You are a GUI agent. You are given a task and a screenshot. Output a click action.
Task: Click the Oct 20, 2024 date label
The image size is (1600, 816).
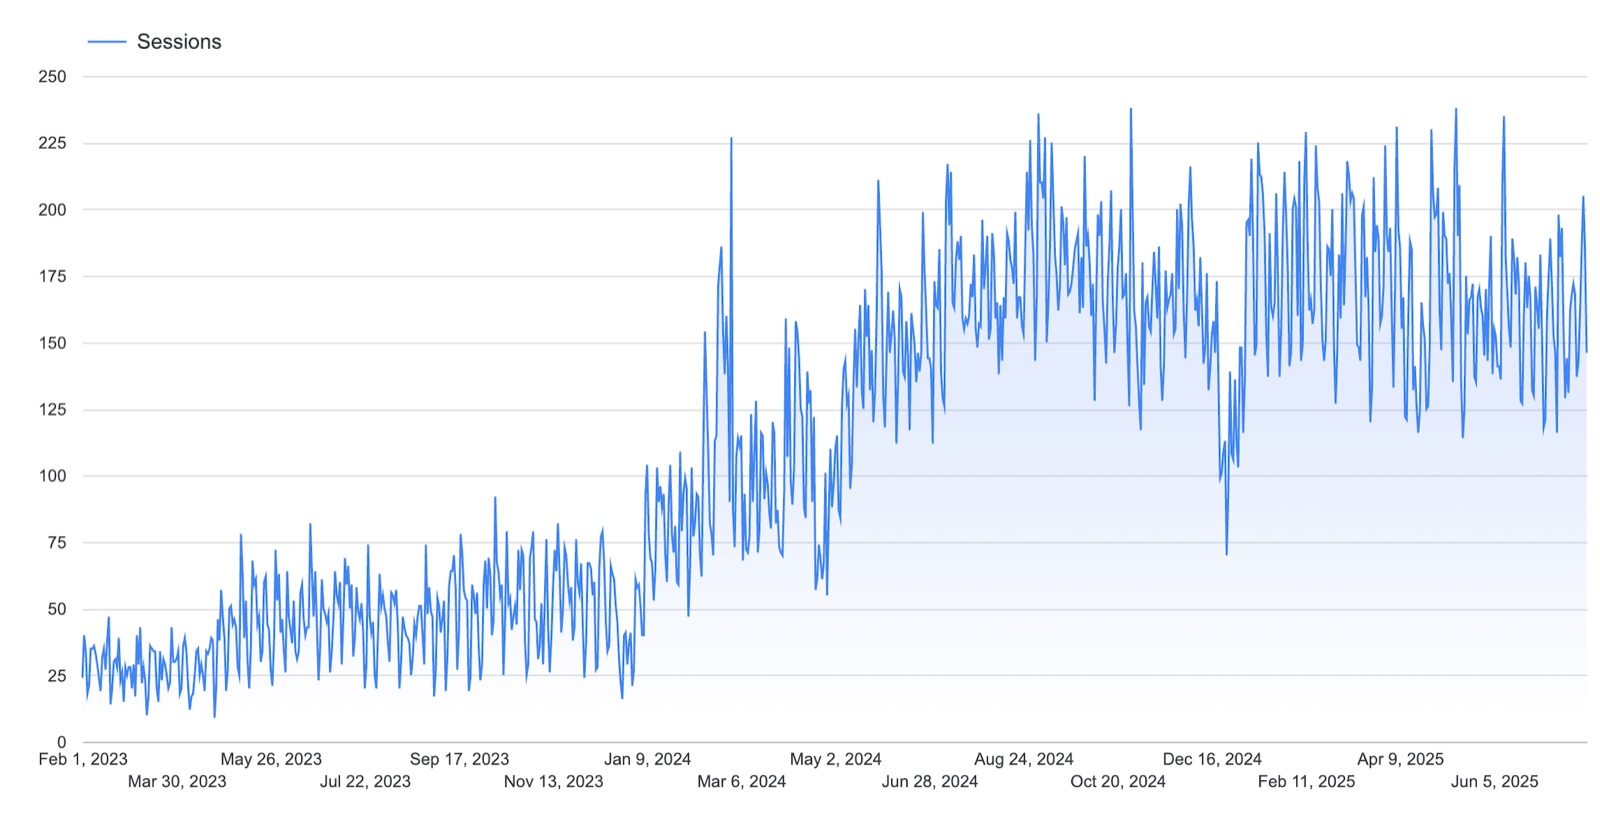pos(1117,781)
